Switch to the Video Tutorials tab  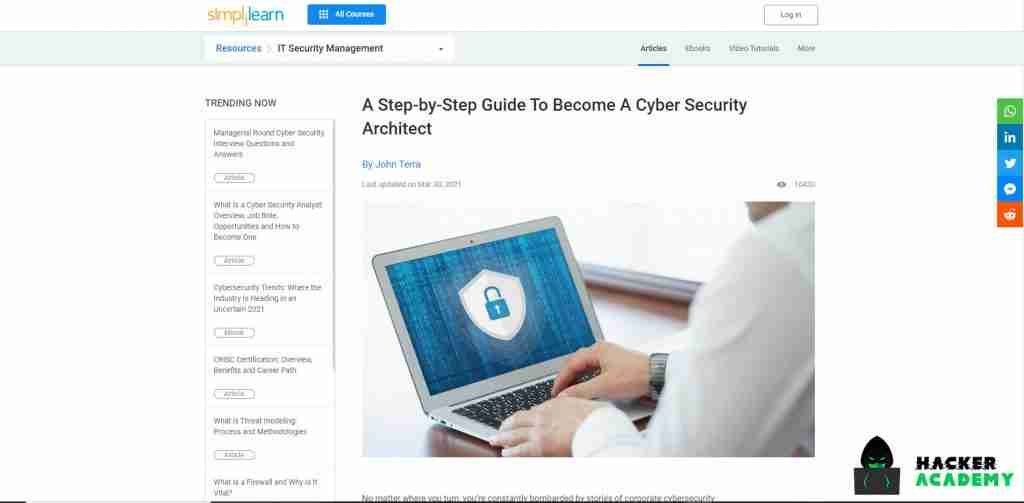click(x=754, y=48)
